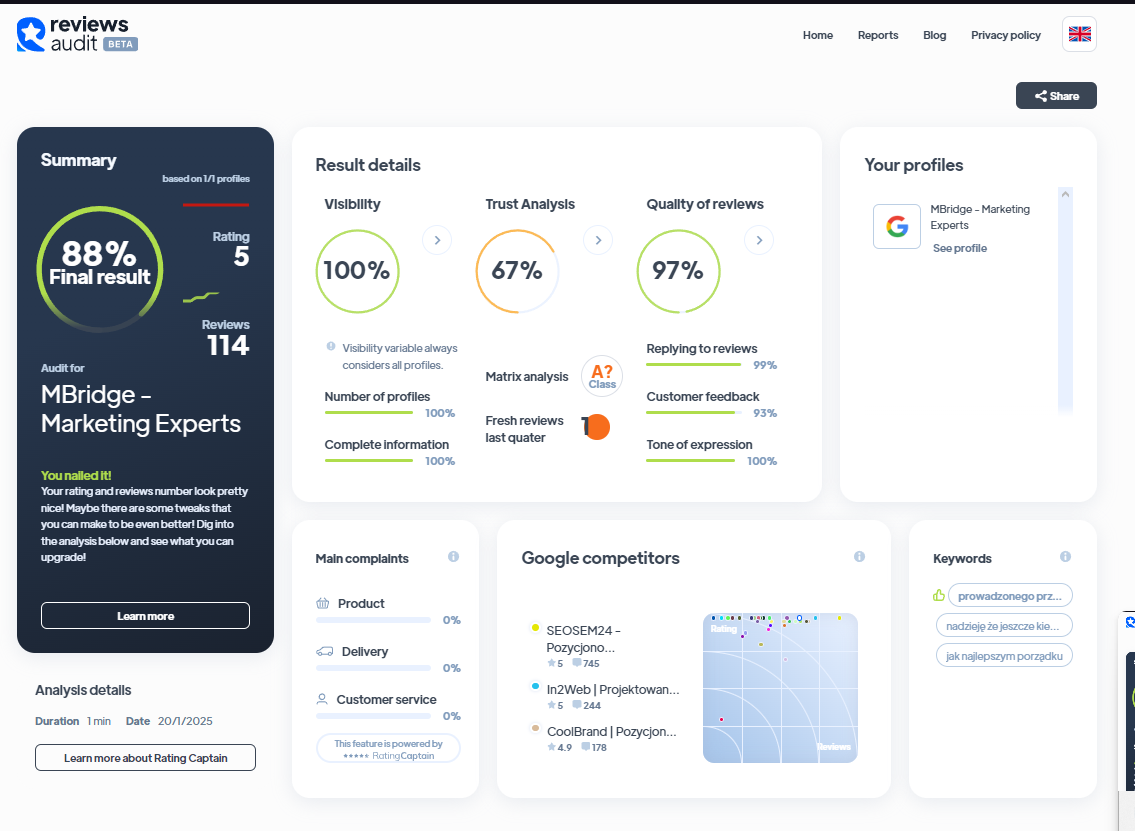
Task: Click the Complete information progress bar
Action: 369,460
